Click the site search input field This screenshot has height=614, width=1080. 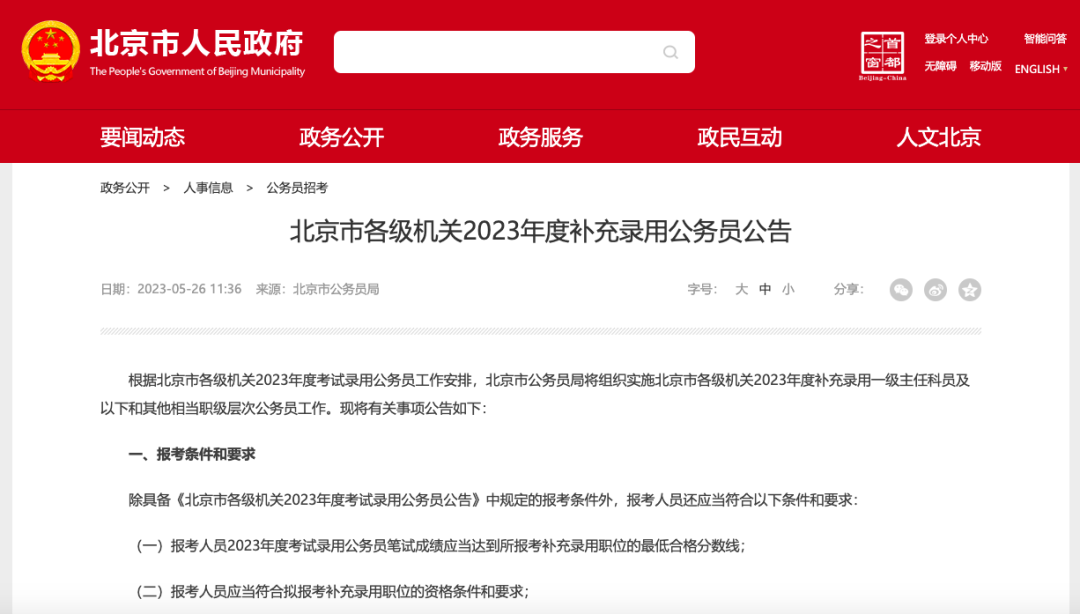pyautogui.click(x=514, y=52)
